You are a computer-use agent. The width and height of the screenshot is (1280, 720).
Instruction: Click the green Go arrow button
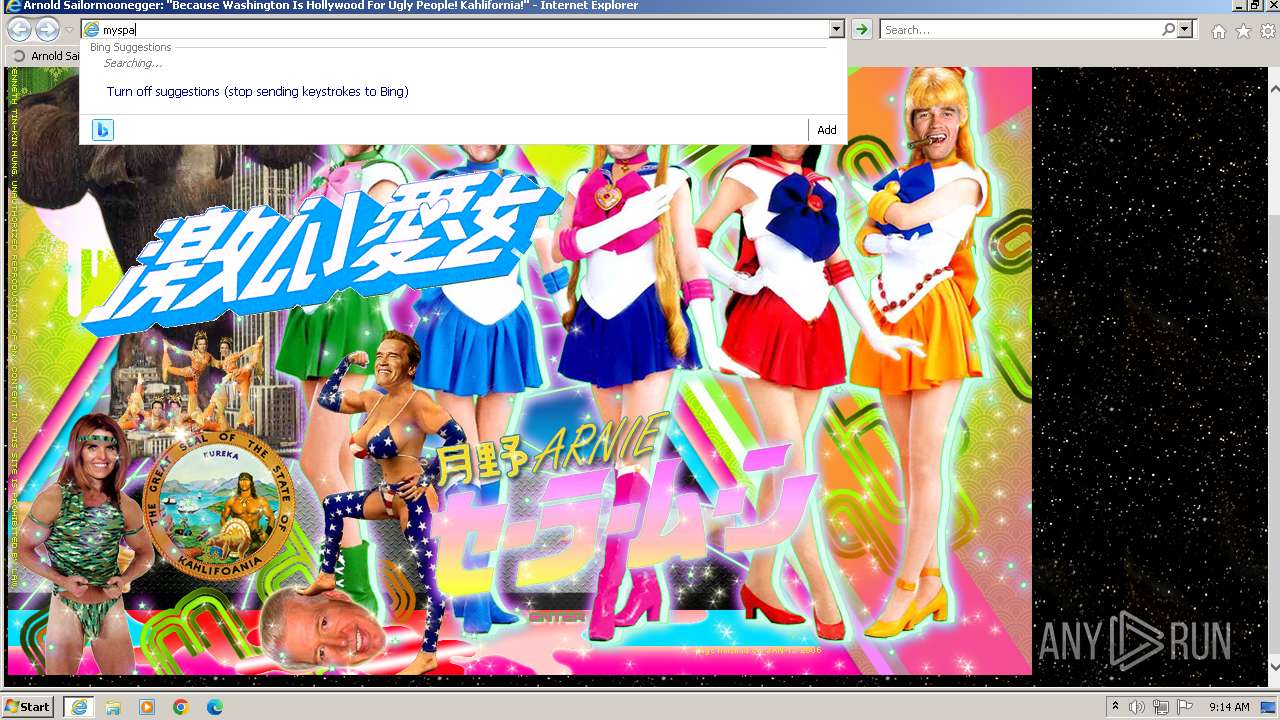860,30
